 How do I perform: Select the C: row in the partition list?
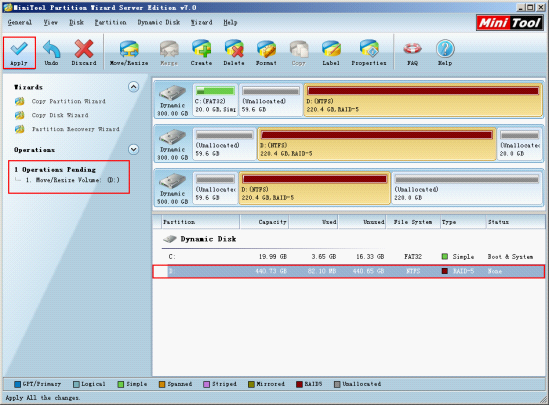tap(349, 257)
